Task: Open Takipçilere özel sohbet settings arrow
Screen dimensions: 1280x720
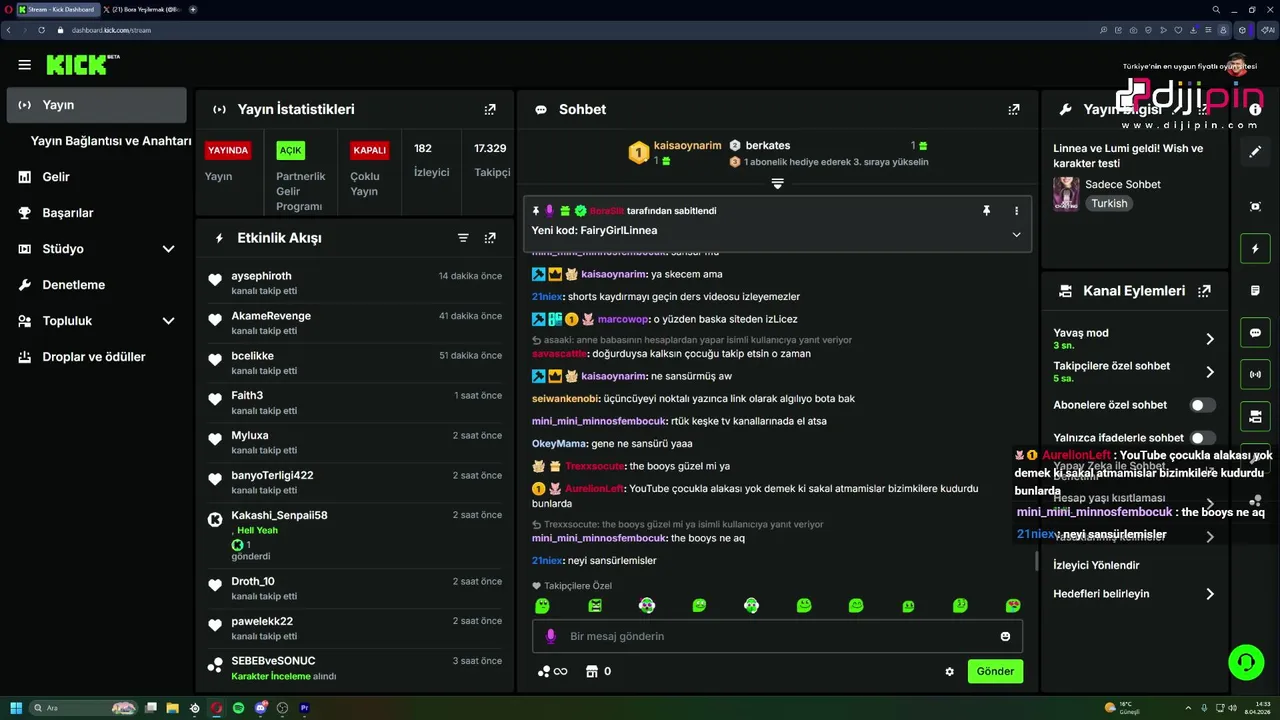Action: (x=1210, y=372)
